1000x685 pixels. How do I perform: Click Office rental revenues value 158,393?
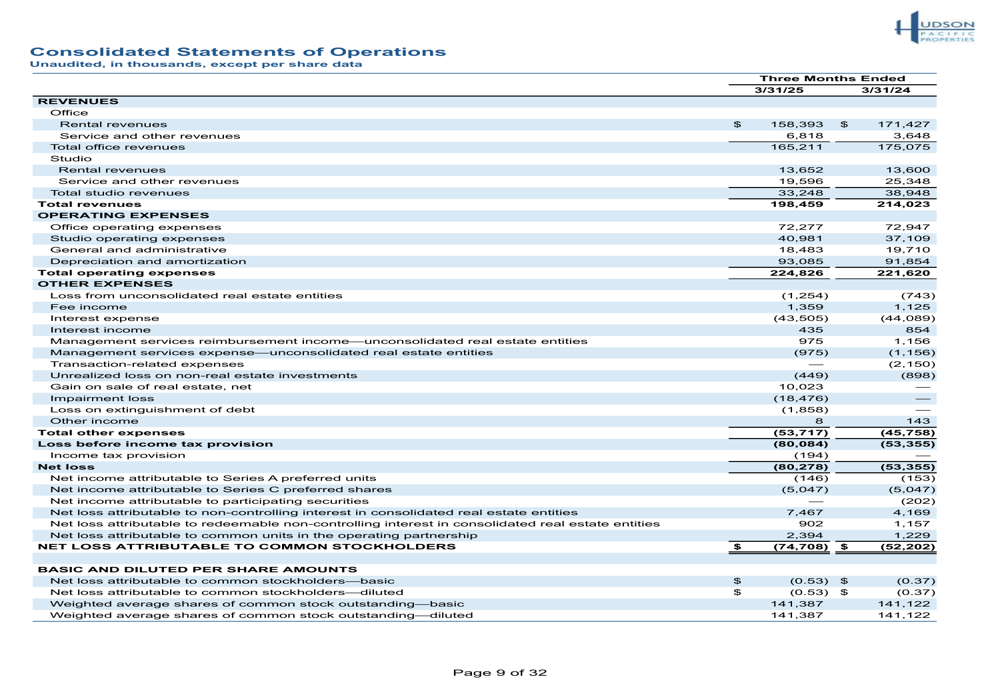click(797, 124)
